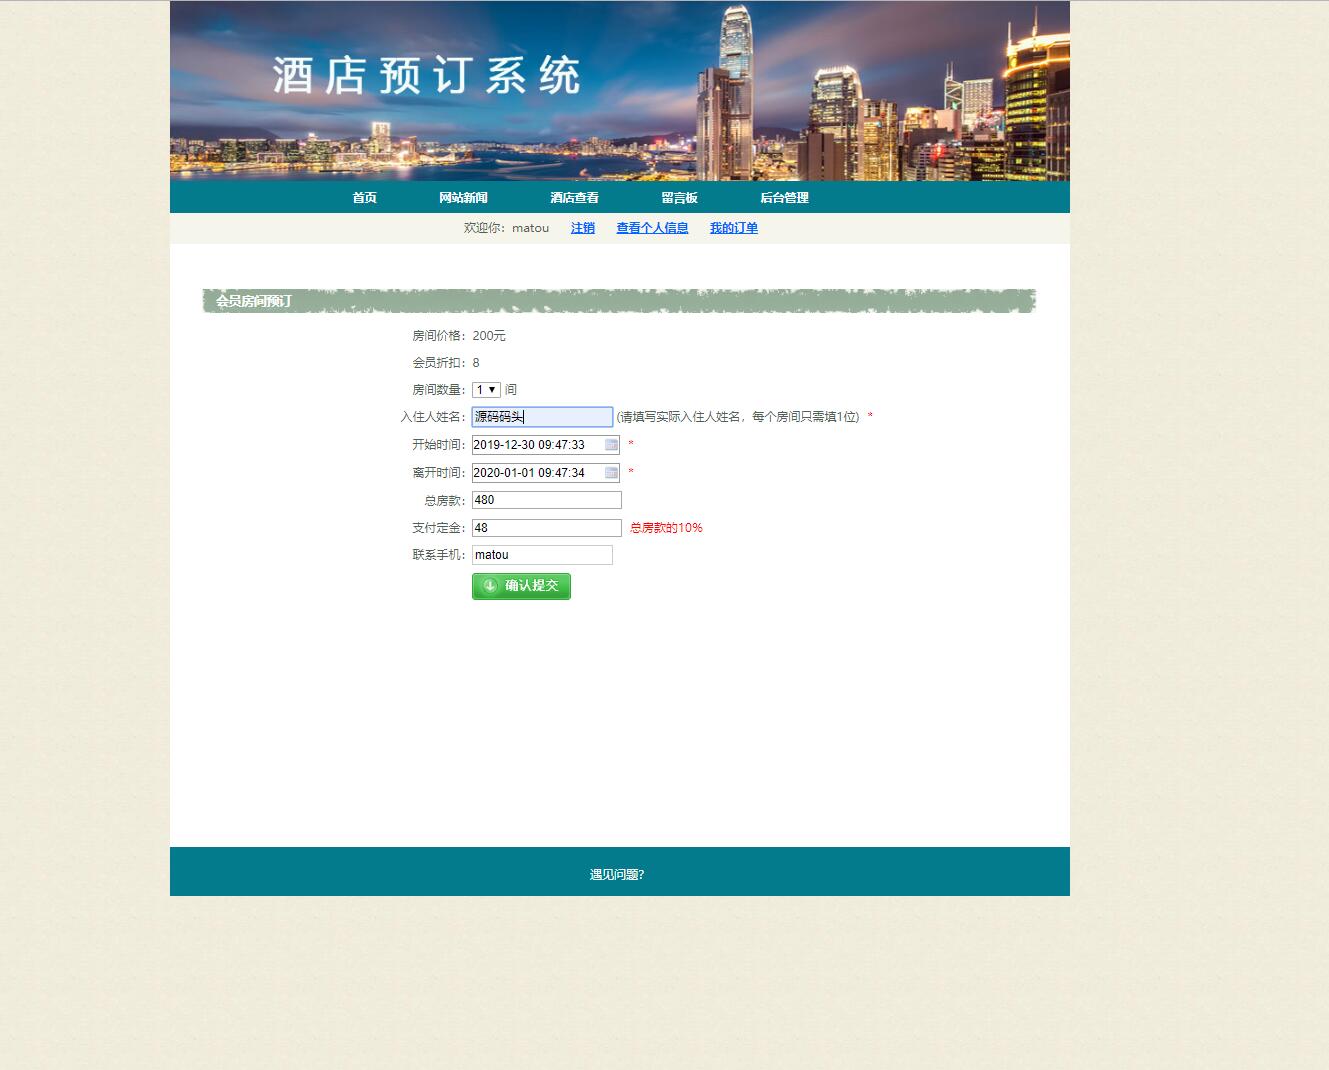The image size is (1329, 1070).
Task: Select the 联系手机 contact phone field
Action: (541, 554)
